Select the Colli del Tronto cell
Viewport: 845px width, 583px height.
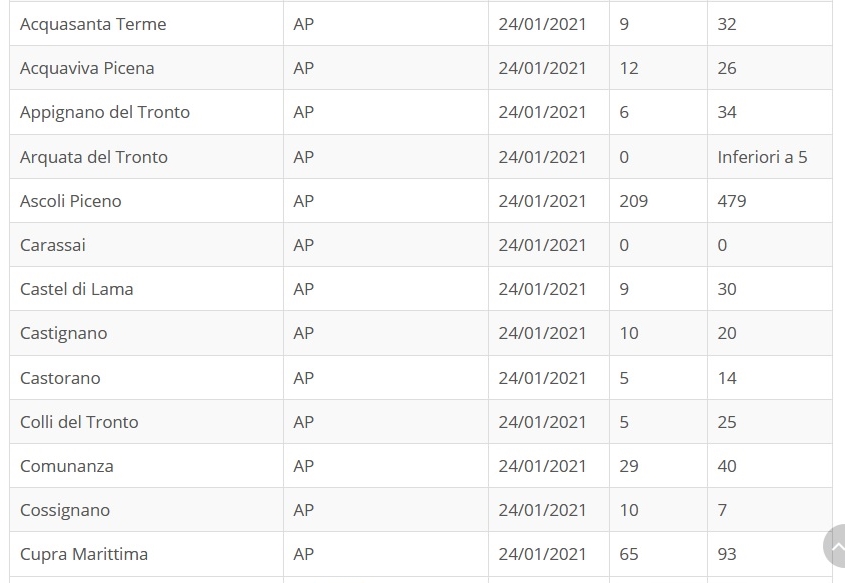pyautogui.click(x=147, y=422)
